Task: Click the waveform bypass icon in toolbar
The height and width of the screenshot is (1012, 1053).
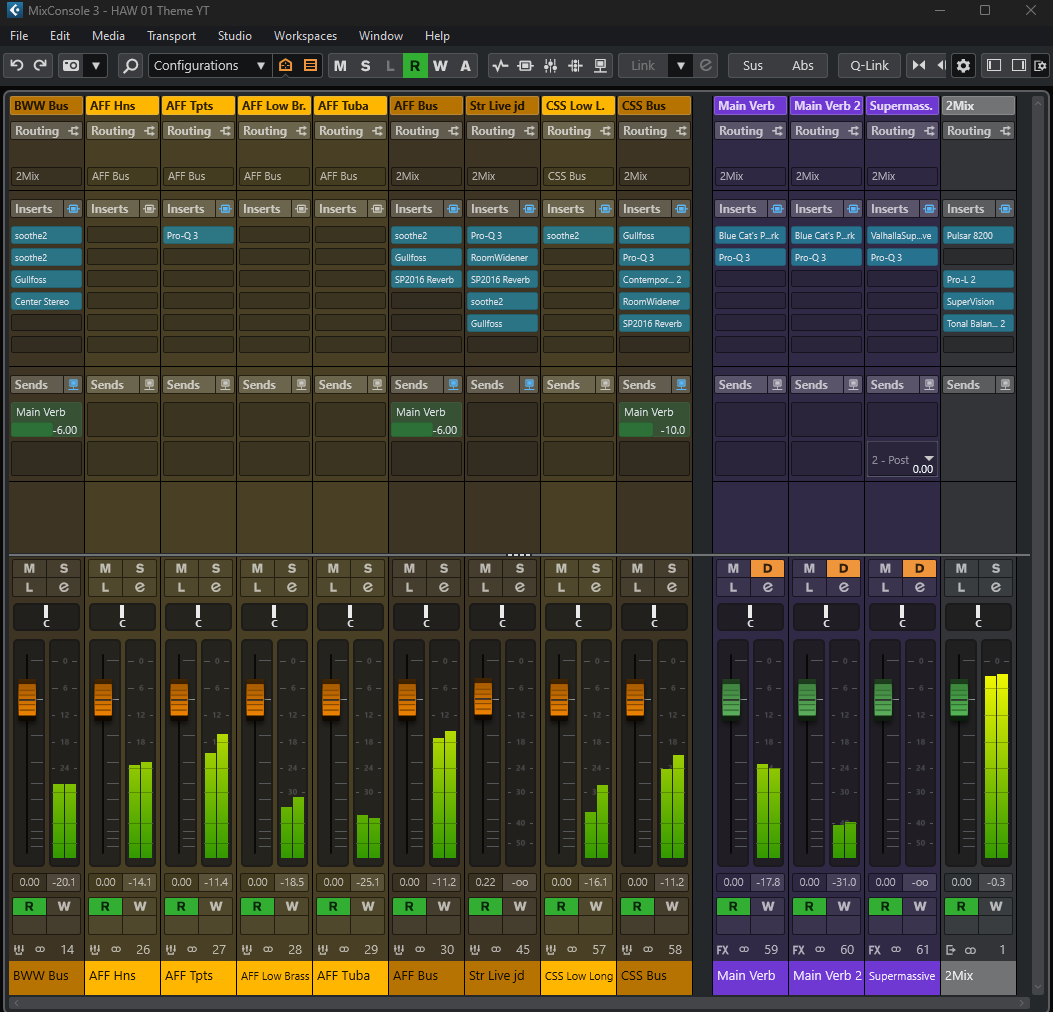Action: click(500, 65)
